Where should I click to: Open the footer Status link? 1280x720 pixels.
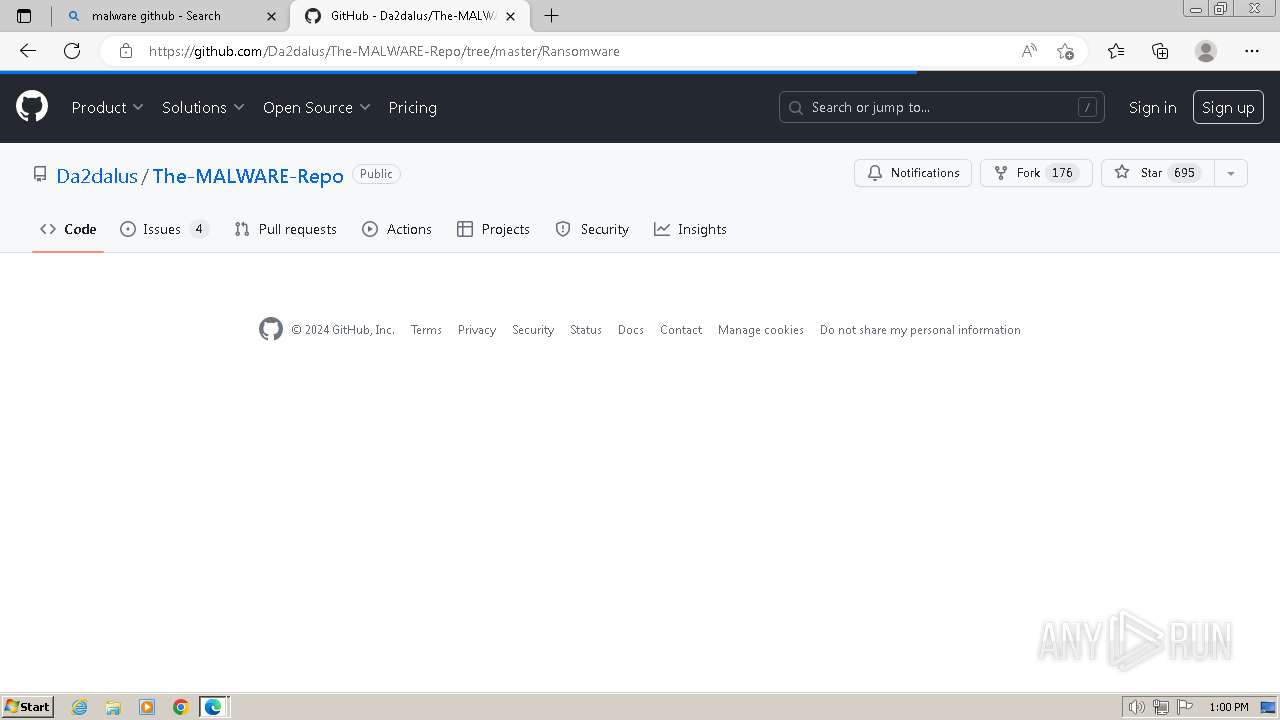pos(586,330)
